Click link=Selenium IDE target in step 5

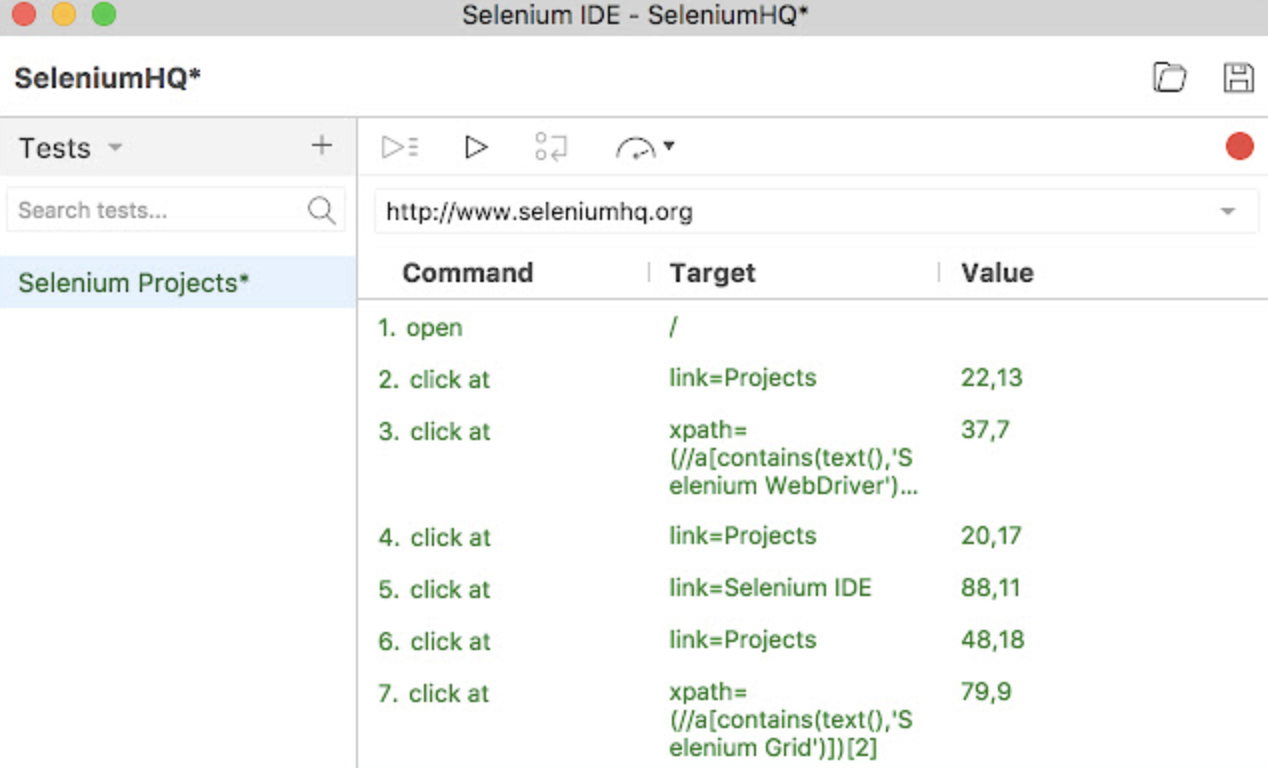(x=770, y=588)
